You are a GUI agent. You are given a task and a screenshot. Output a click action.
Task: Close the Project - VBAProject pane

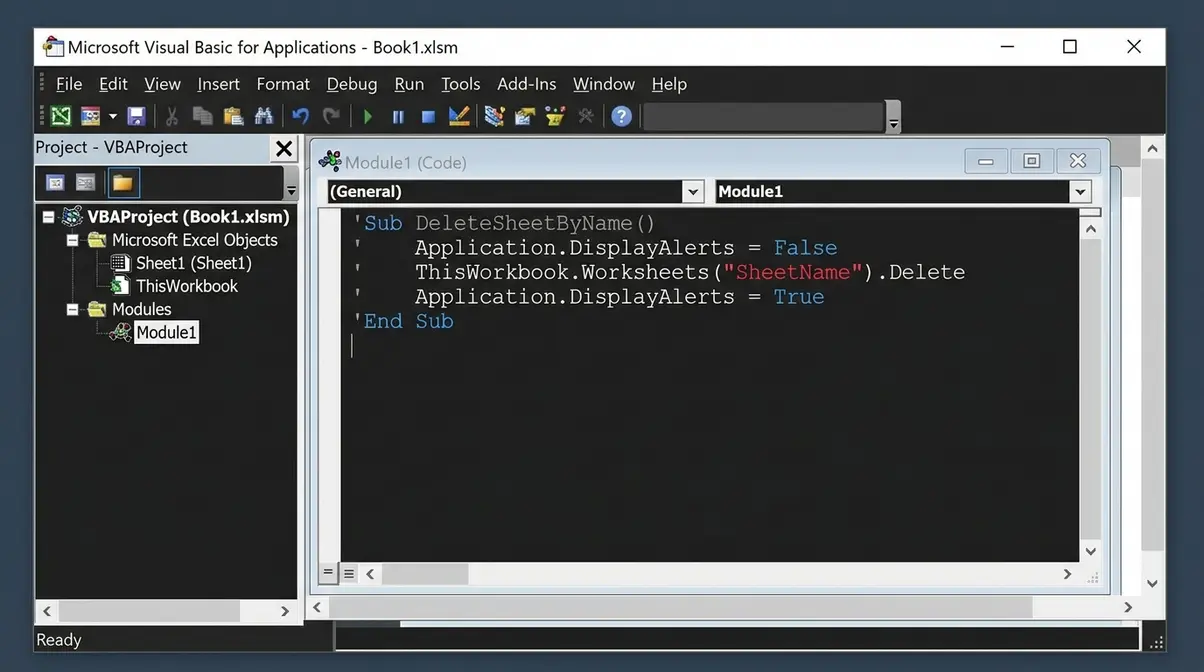tap(284, 149)
